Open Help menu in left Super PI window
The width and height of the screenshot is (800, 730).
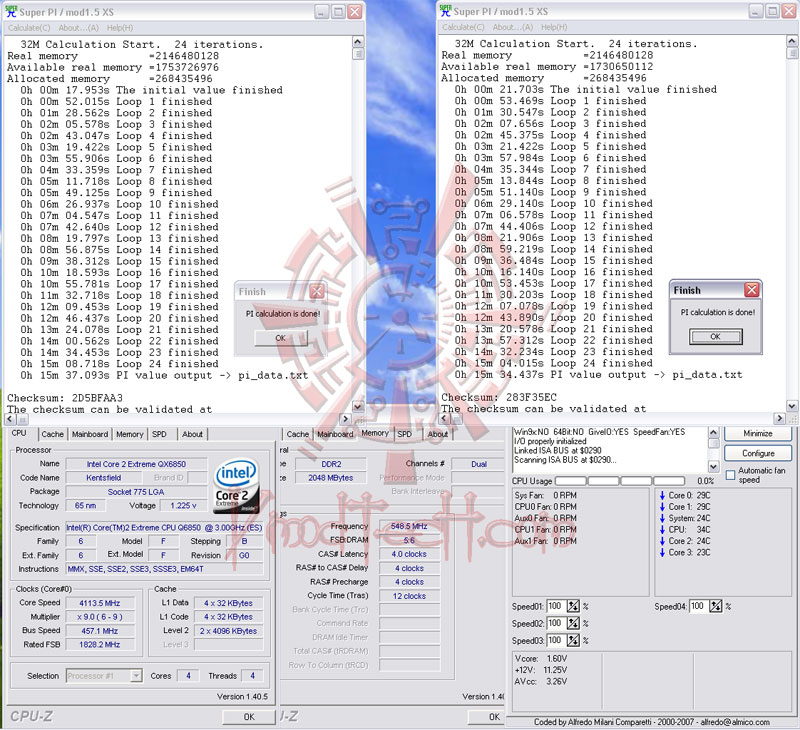click(x=120, y=28)
